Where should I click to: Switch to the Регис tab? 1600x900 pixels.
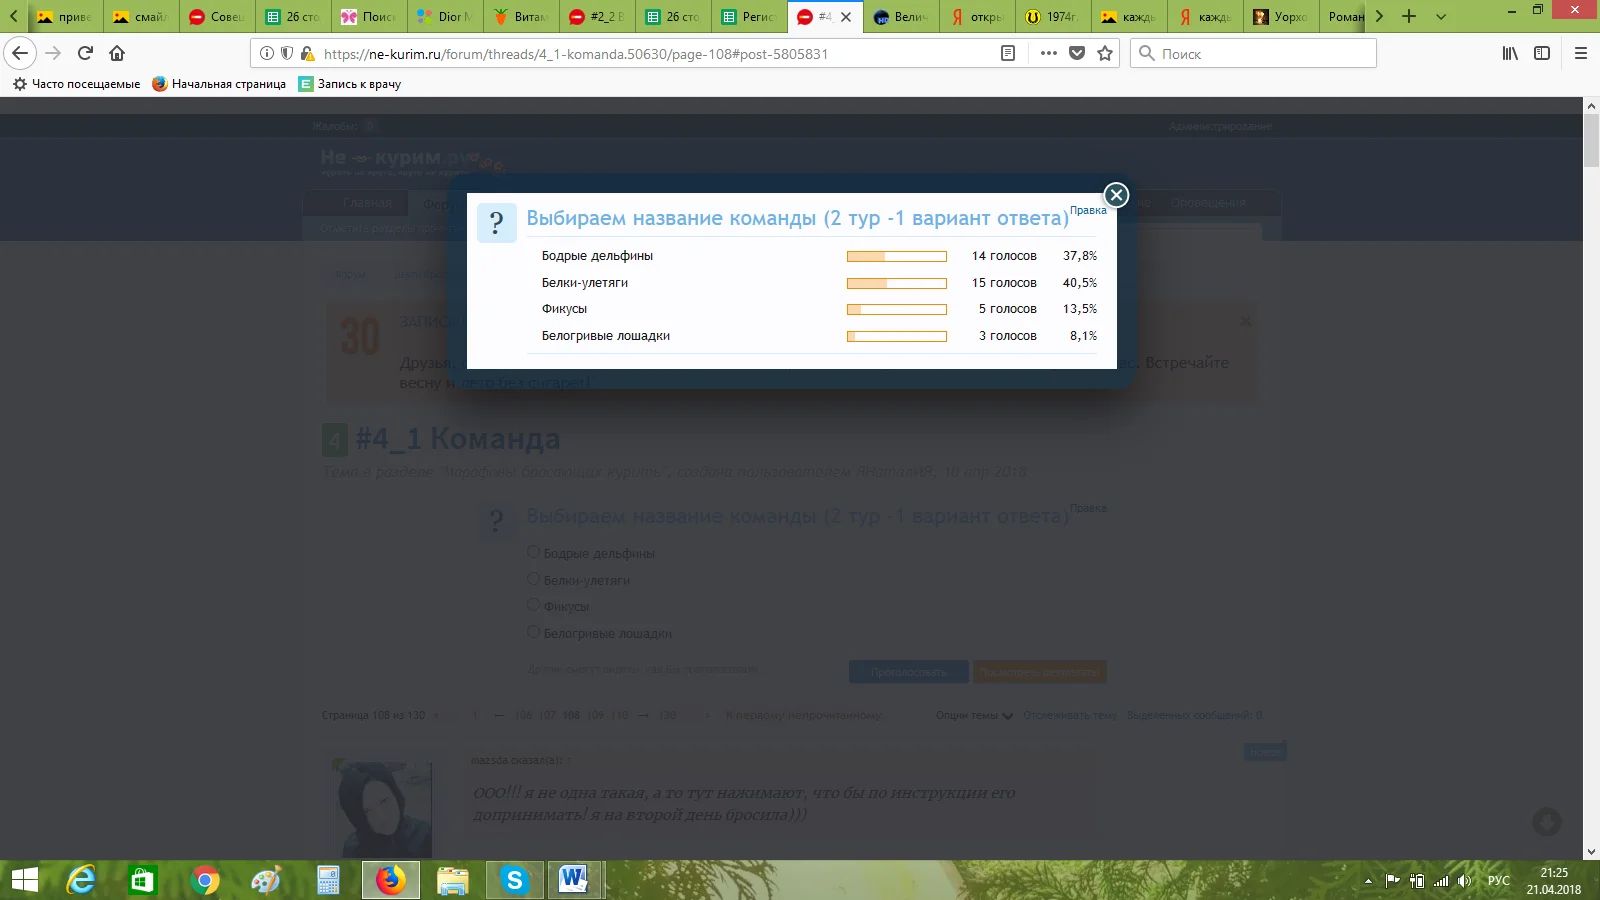[x=749, y=17]
